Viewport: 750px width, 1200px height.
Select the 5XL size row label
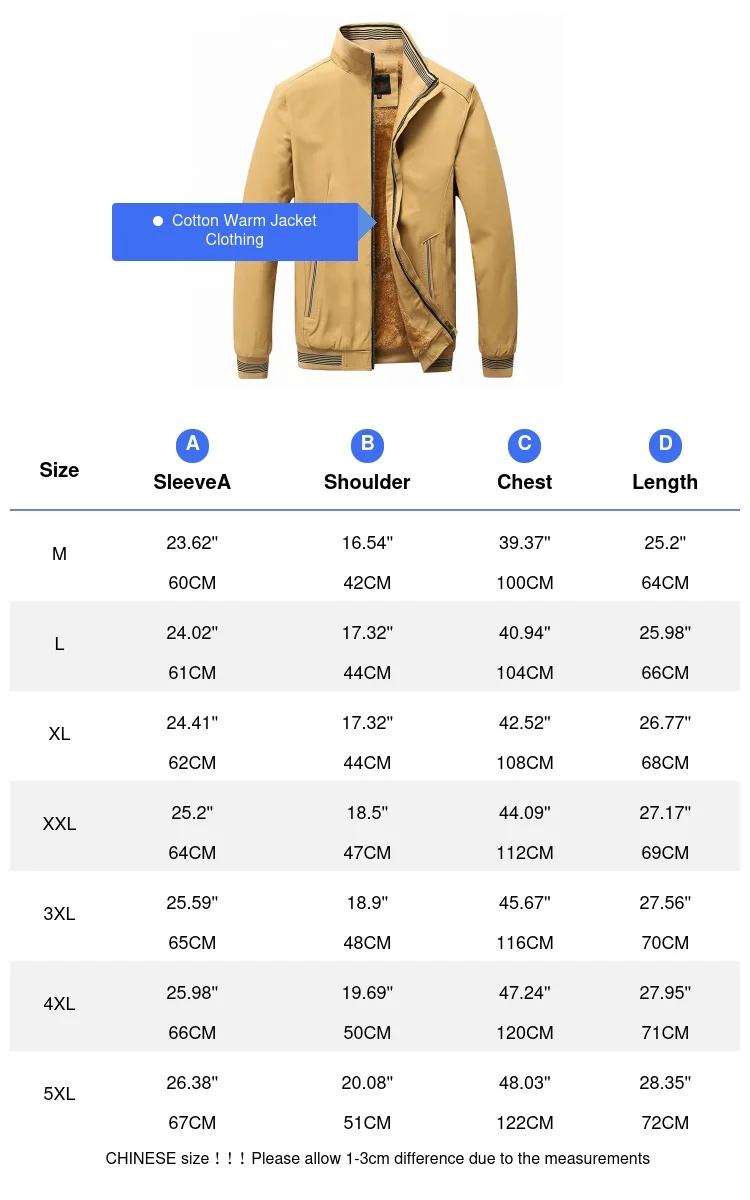[59, 1094]
